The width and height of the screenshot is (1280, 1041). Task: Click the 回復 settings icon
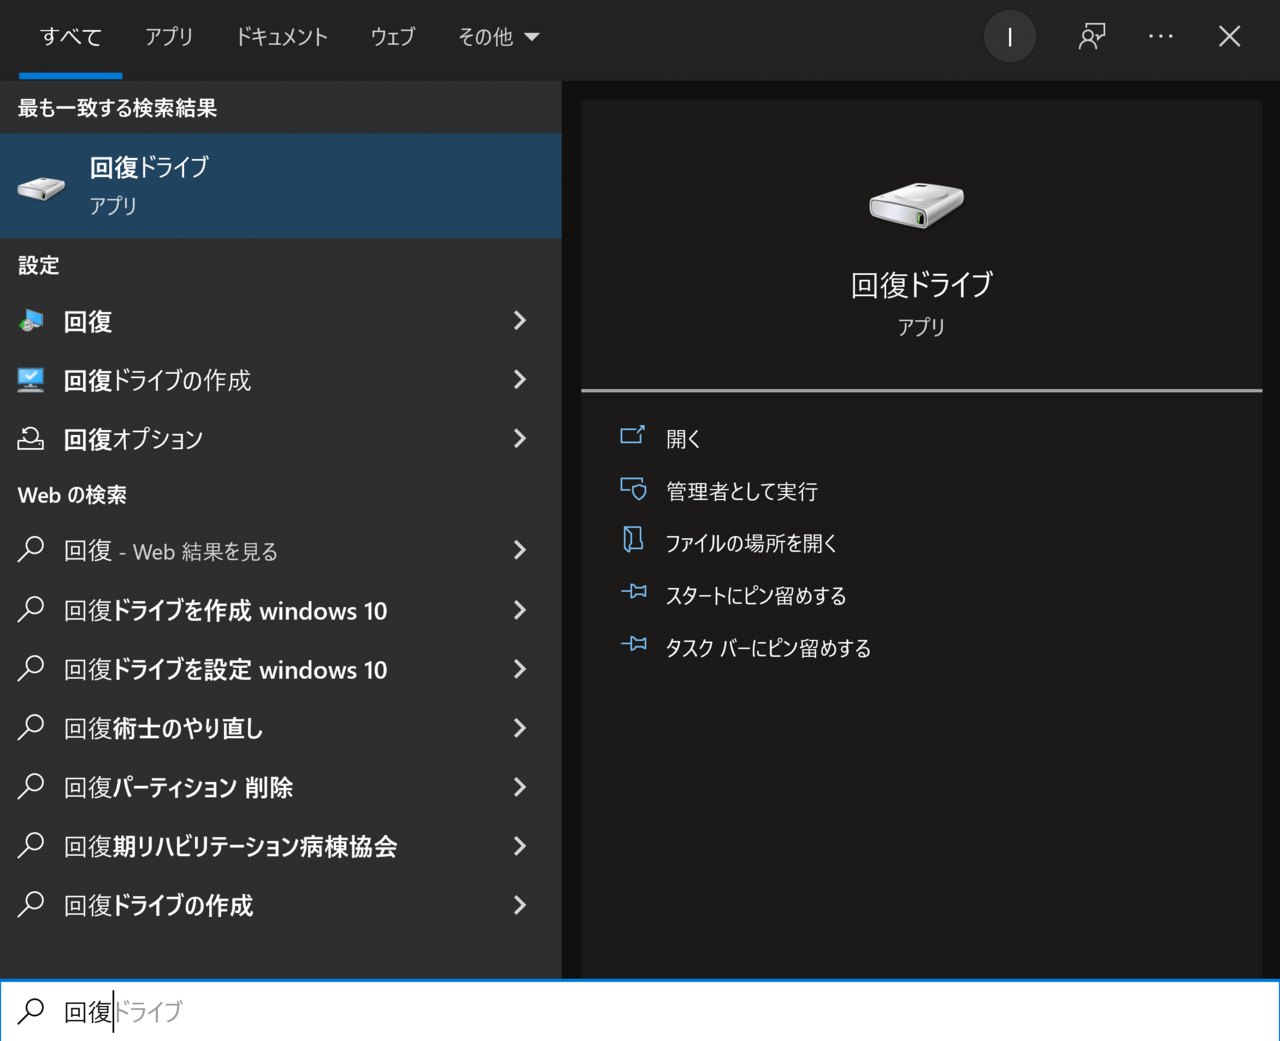31,321
